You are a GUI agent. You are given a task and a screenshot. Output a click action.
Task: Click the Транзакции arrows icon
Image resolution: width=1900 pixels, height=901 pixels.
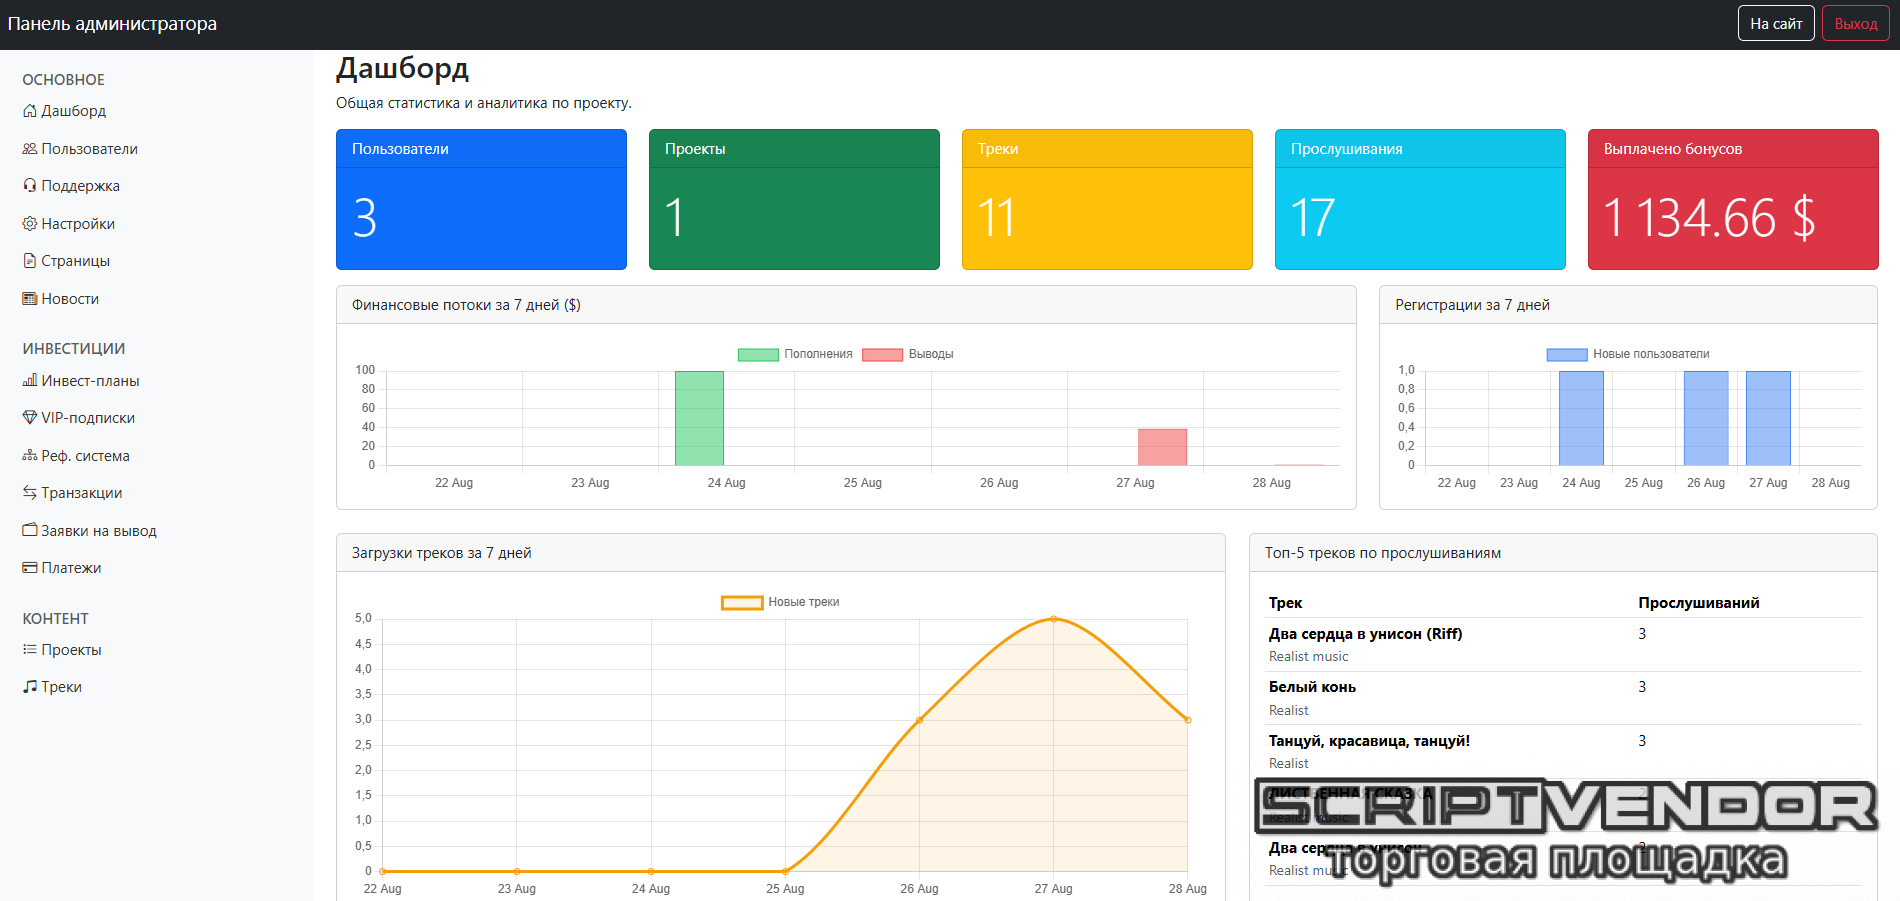coord(30,493)
